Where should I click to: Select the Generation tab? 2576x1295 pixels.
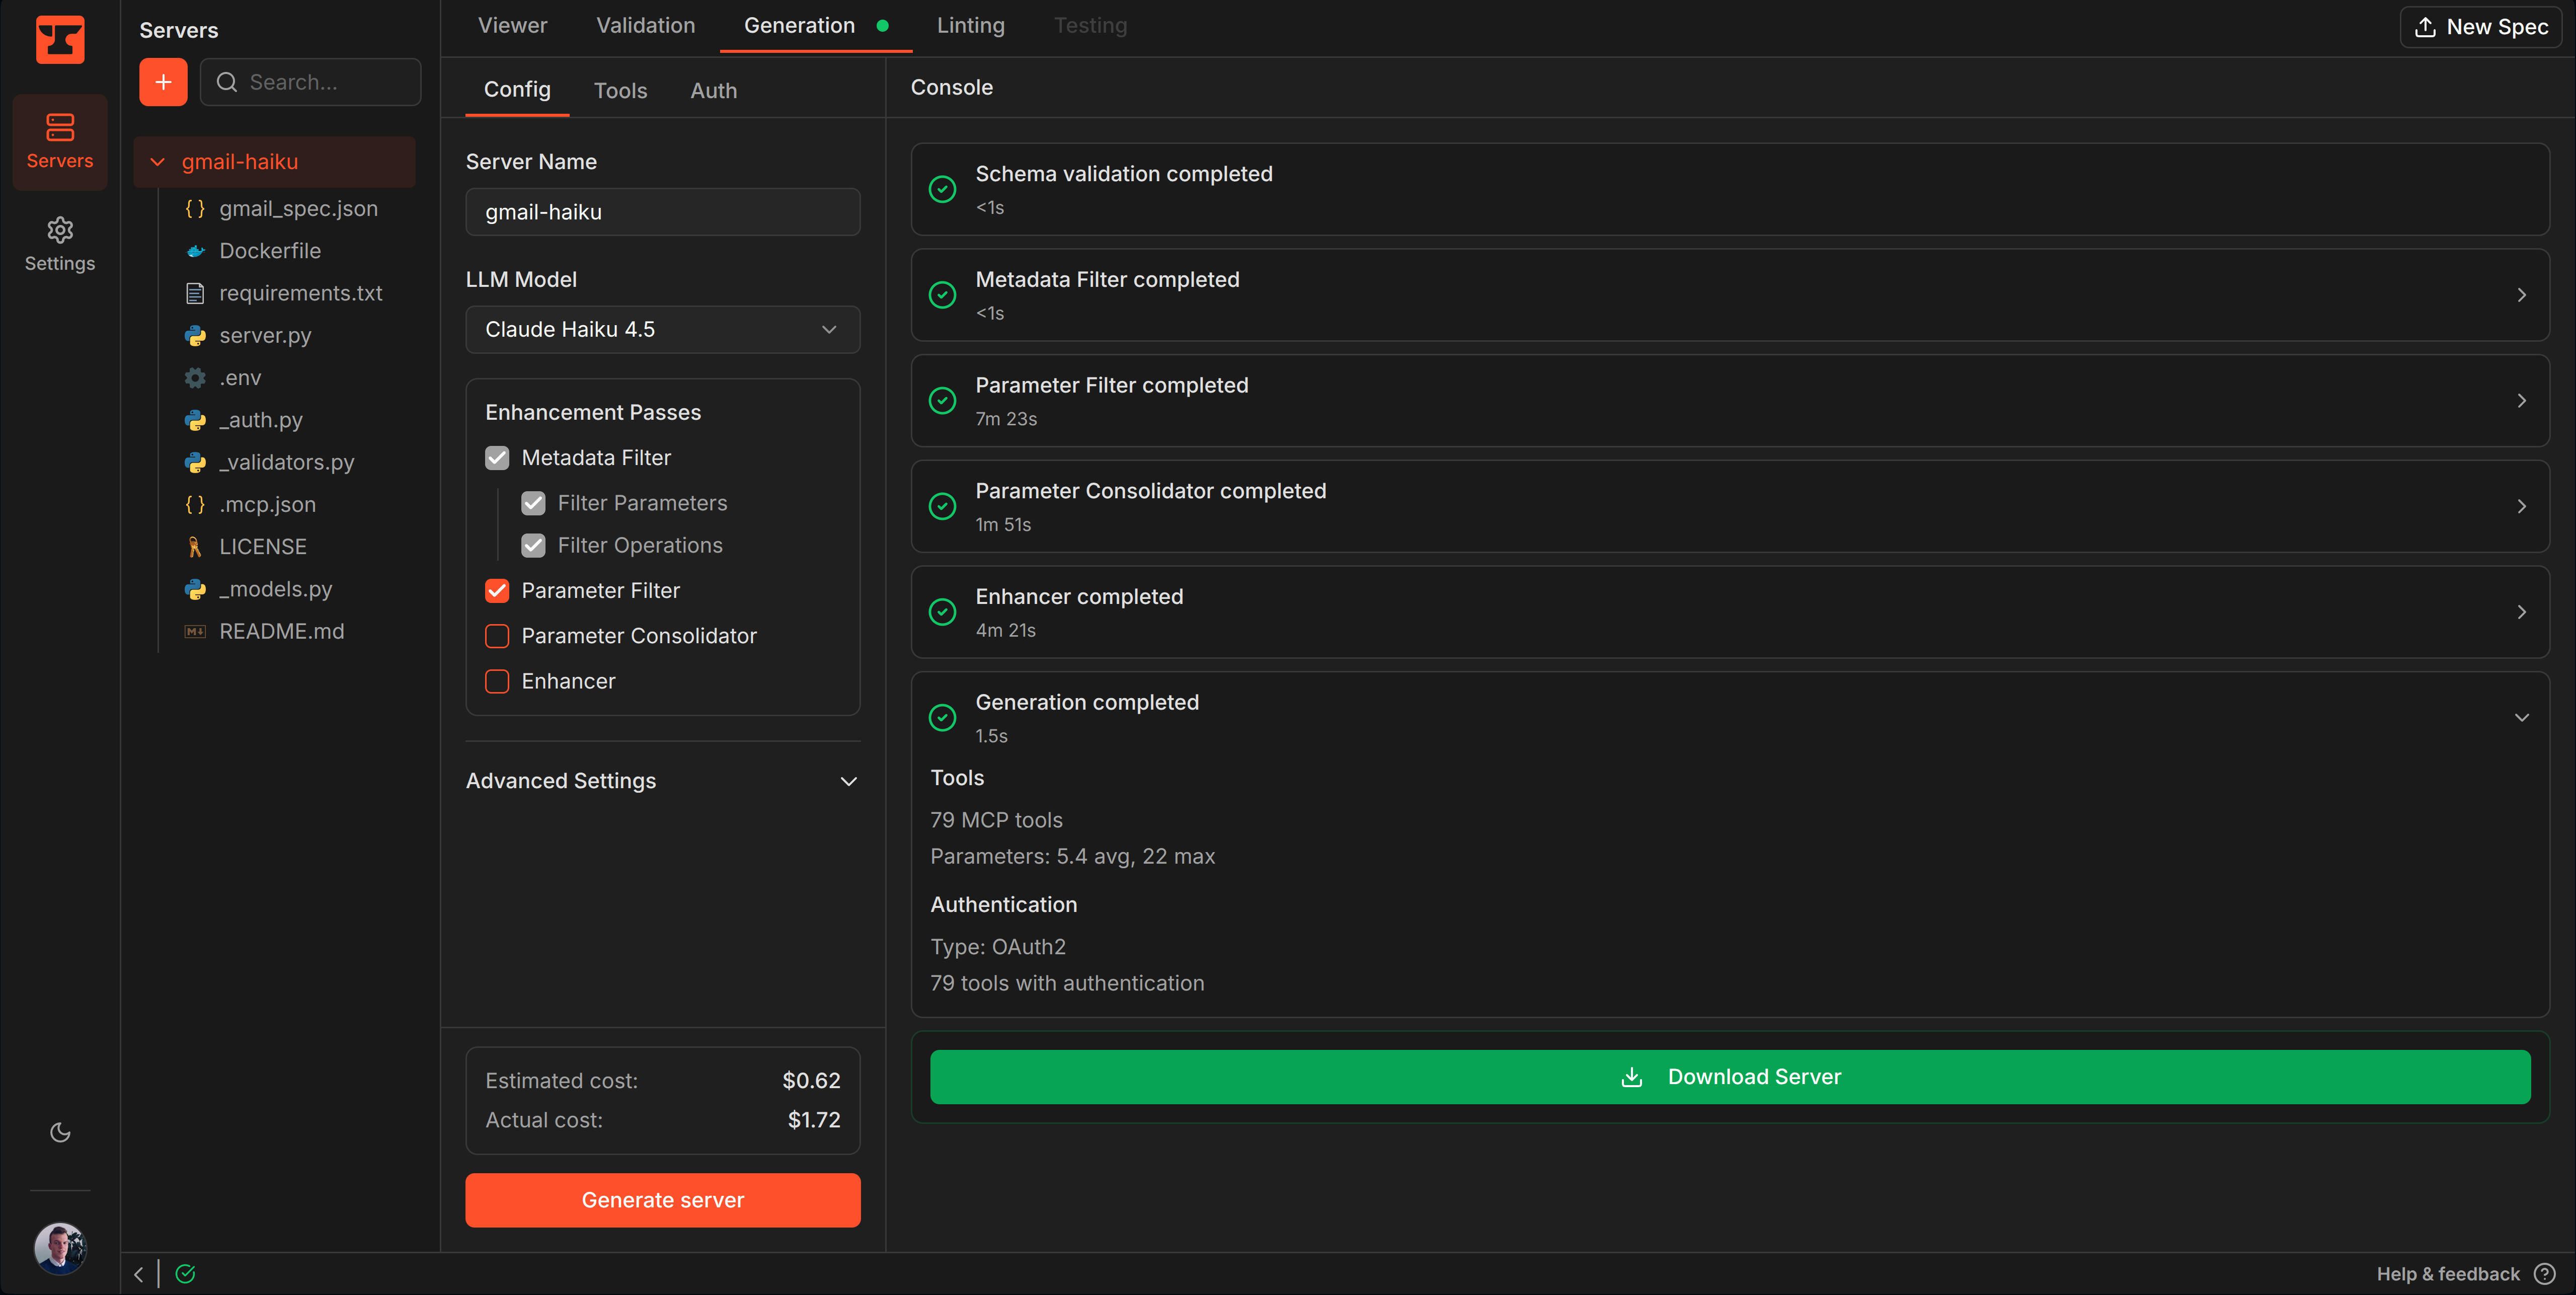coord(815,26)
